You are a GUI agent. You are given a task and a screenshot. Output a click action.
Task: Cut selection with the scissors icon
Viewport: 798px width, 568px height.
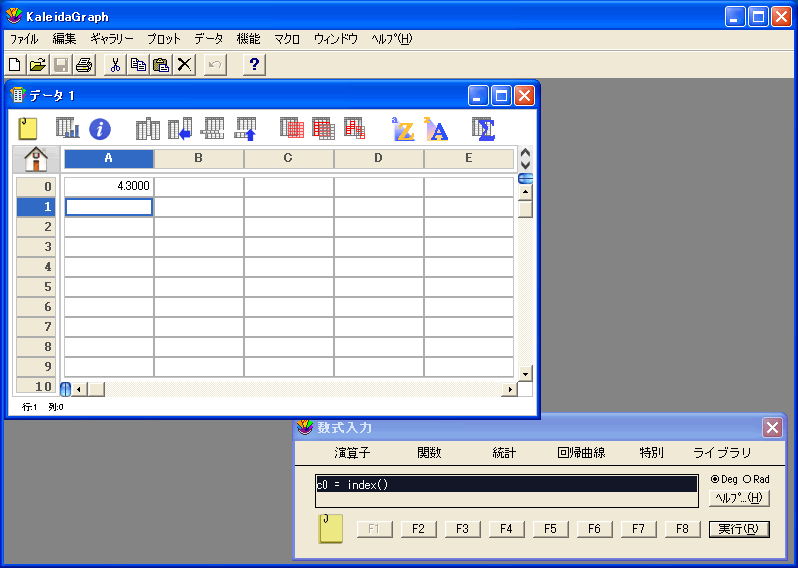pyautogui.click(x=116, y=65)
